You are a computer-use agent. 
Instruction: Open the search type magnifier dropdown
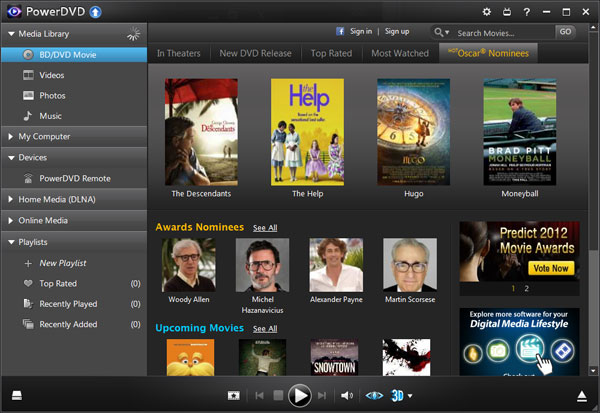tap(441, 33)
